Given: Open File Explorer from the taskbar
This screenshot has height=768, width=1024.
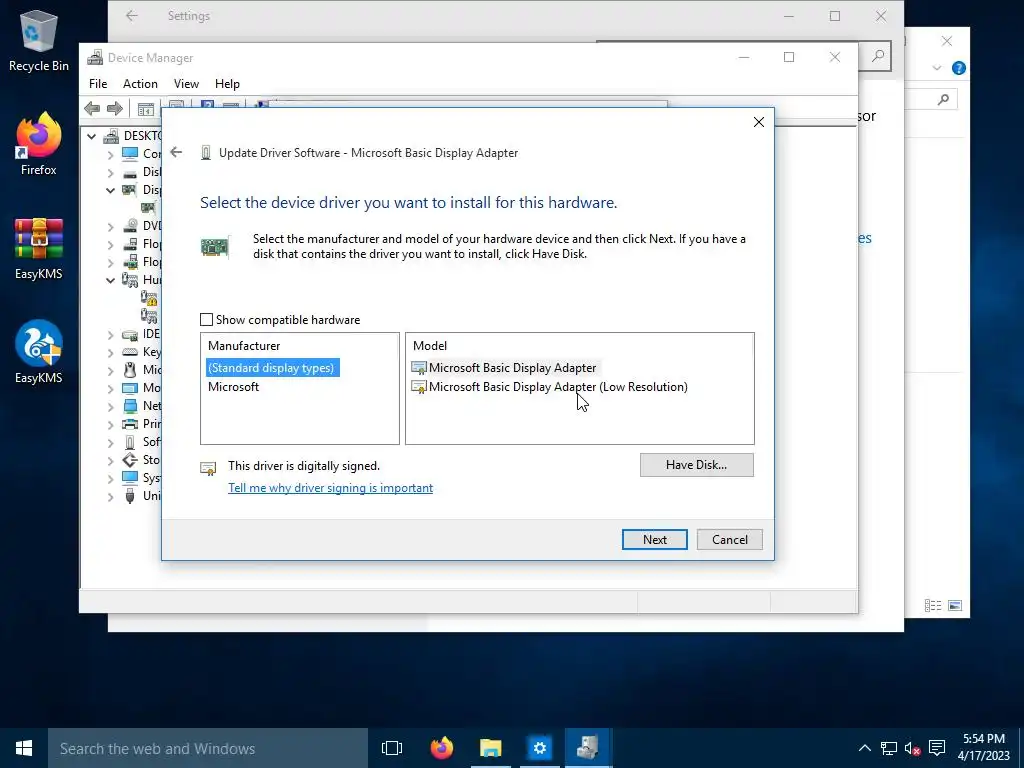Looking at the screenshot, I should coord(490,748).
